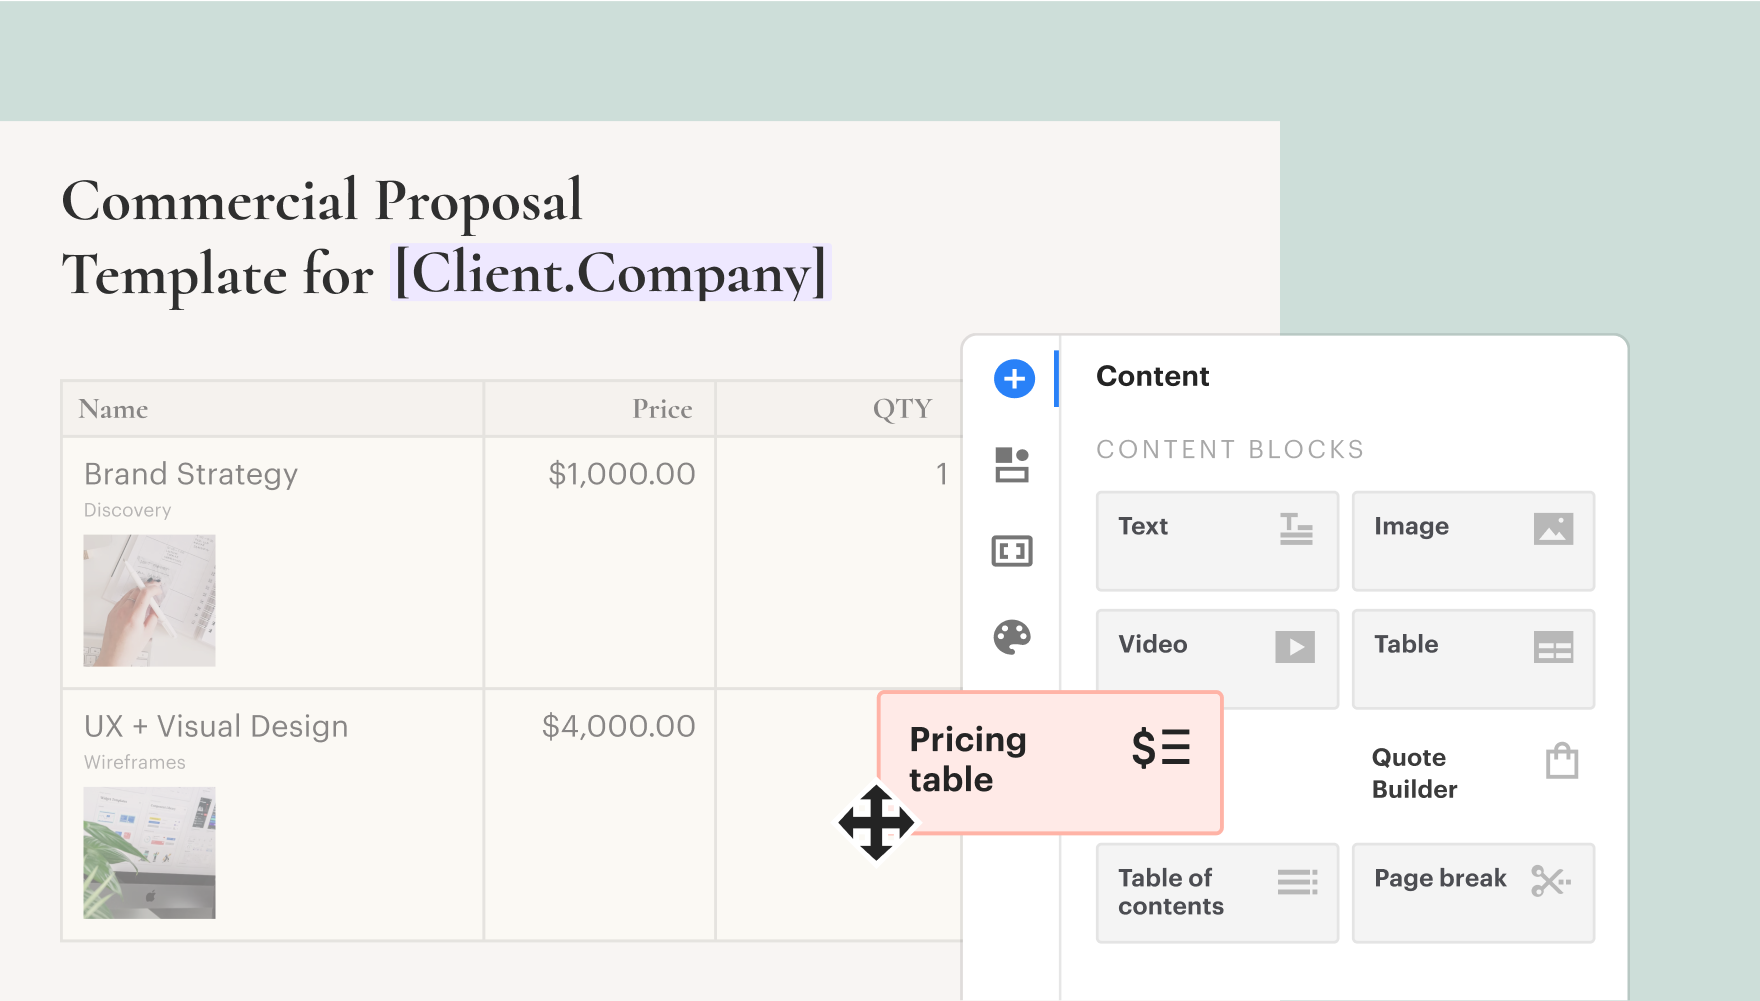Insert a Text content block
The image size is (1760, 1001).
[x=1216, y=541]
